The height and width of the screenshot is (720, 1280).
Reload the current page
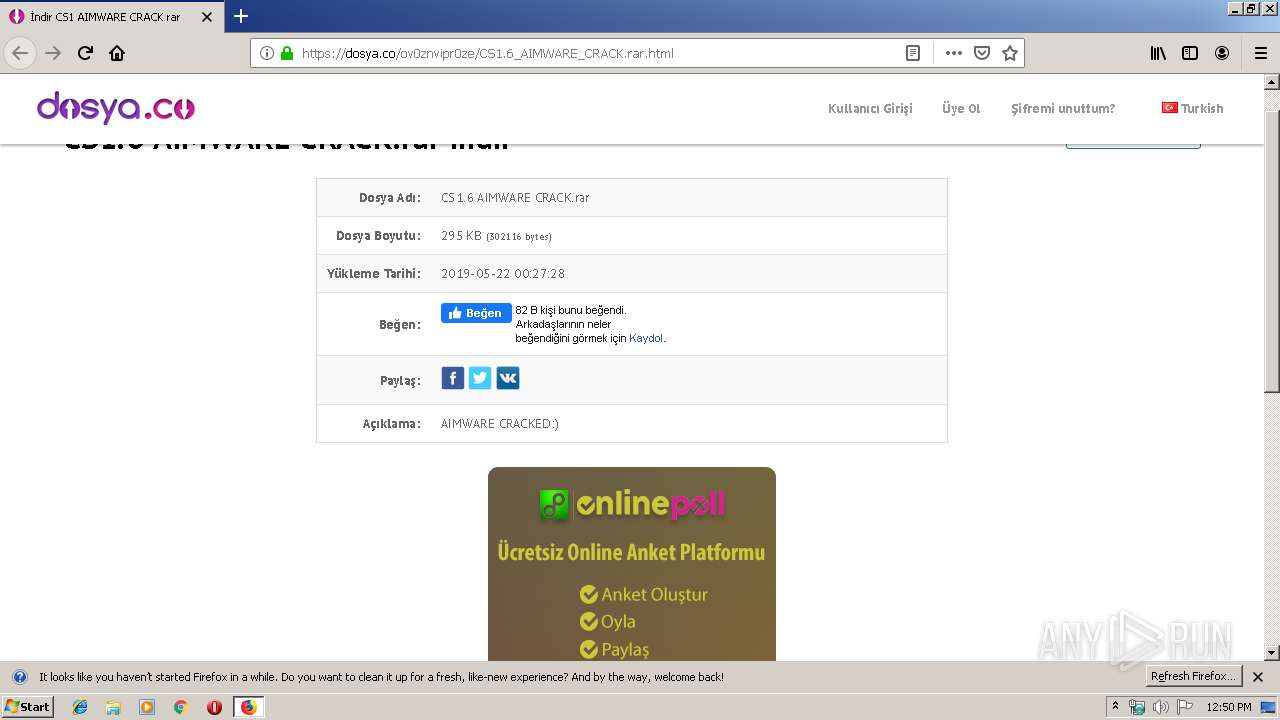(x=85, y=53)
